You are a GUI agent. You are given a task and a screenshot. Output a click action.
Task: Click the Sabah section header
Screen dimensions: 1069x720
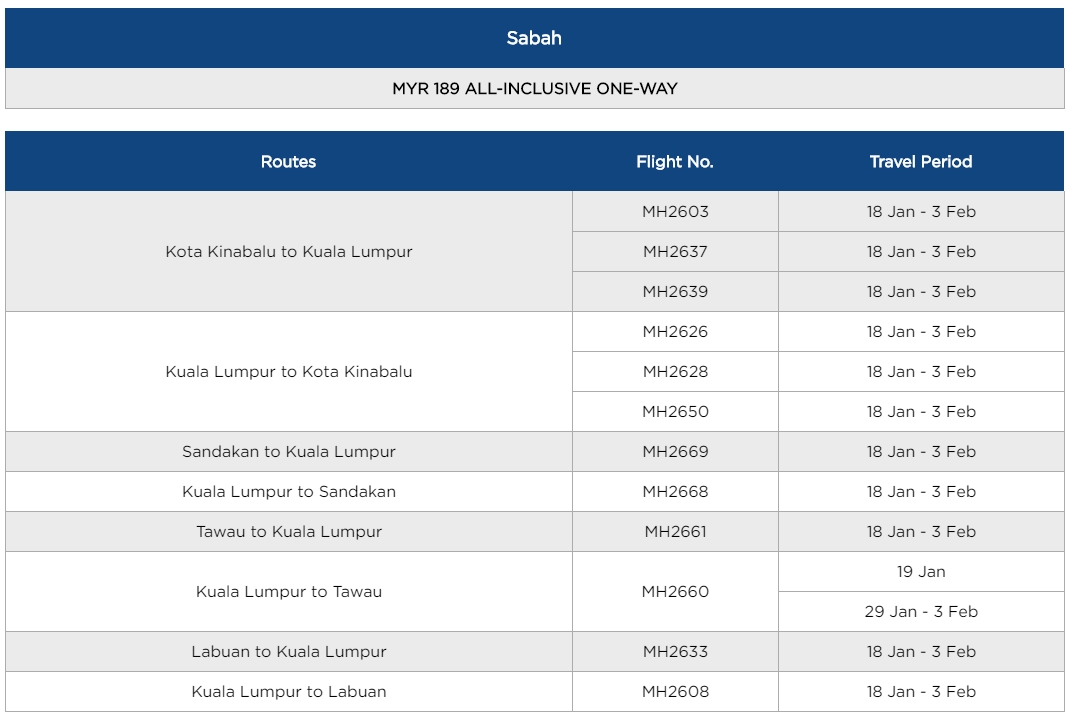pyautogui.click(x=534, y=38)
